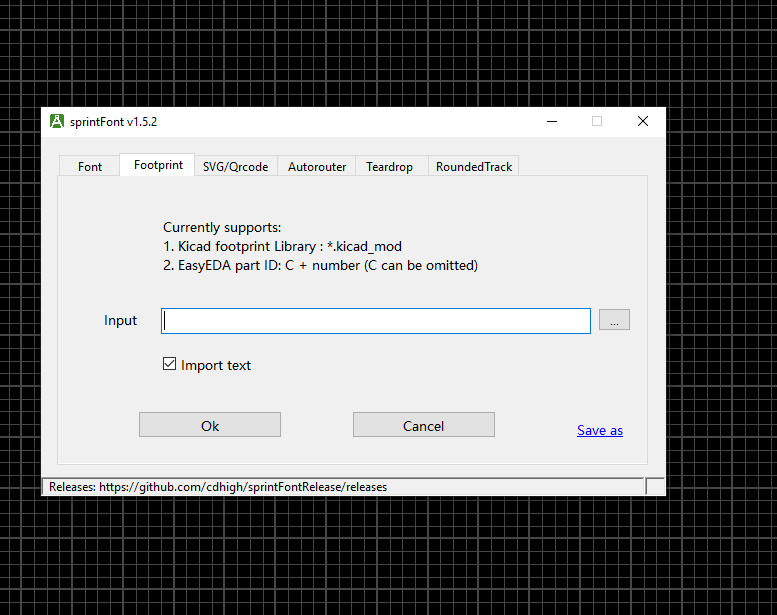The width and height of the screenshot is (777, 615).
Task: Focus the Input text field
Action: tap(376, 321)
